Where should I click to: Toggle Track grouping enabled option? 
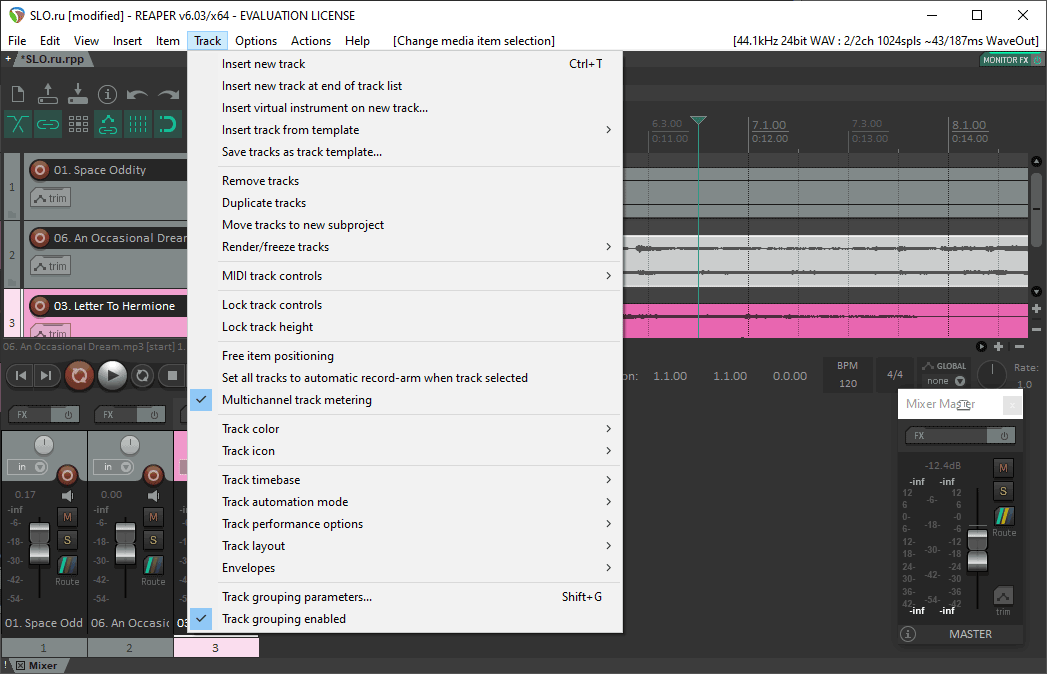point(405,619)
